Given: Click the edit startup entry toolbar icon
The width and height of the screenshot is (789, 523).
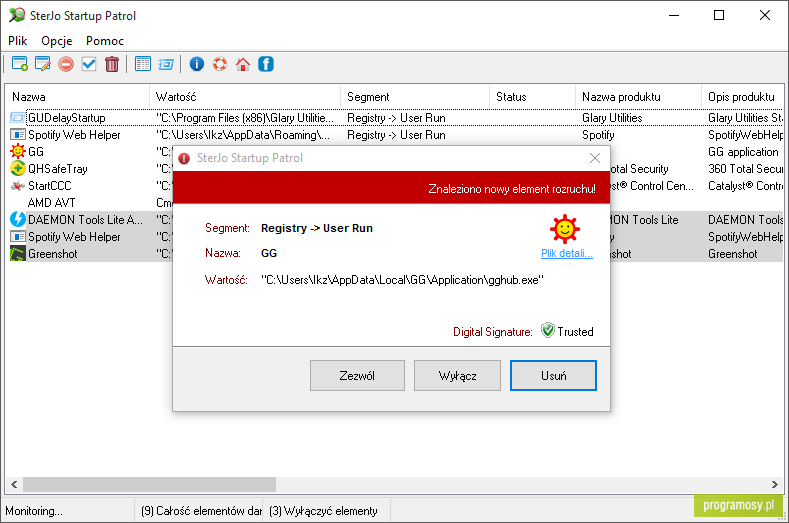Looking at the screenshot, I should [x=43, y=64].
